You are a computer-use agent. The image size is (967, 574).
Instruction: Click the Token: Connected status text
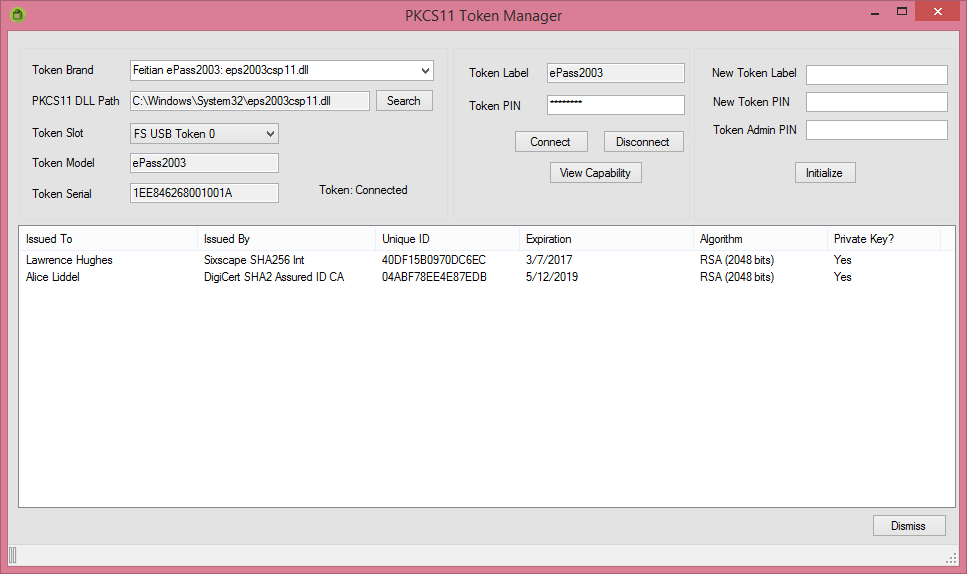[x=363, y=190]
